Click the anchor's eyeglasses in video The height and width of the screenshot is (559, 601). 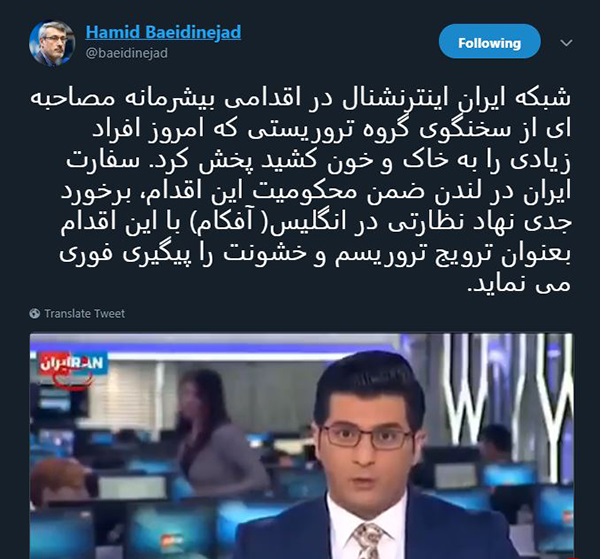tap(368, 437)
